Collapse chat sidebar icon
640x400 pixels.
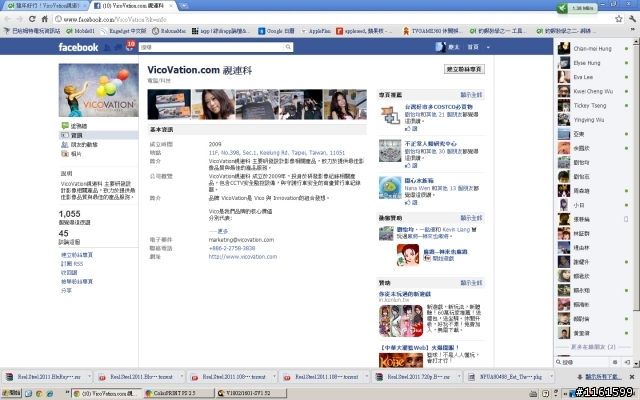click(627, 362)
